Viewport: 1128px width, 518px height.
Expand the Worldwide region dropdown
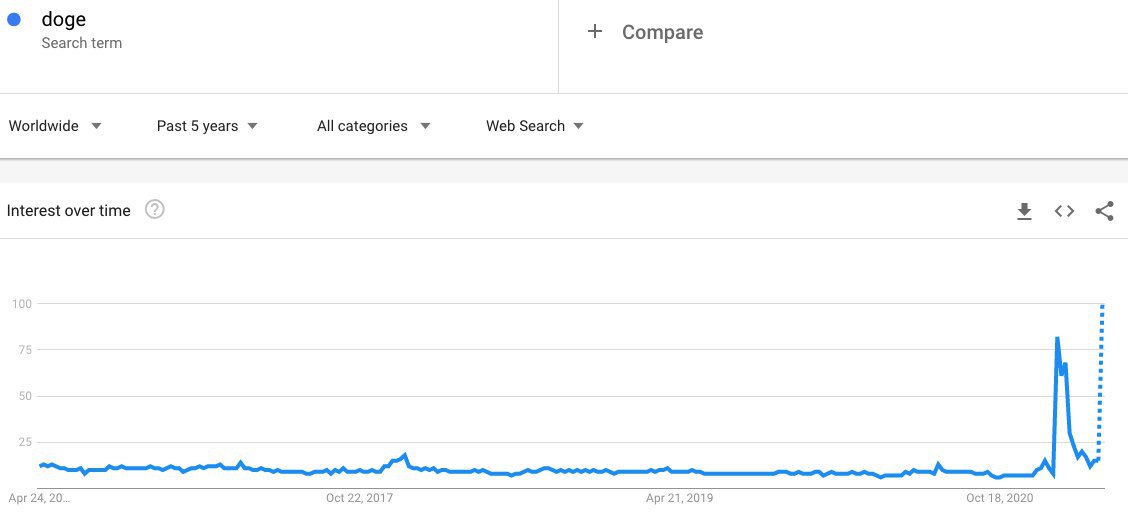[x=55, y=126]
